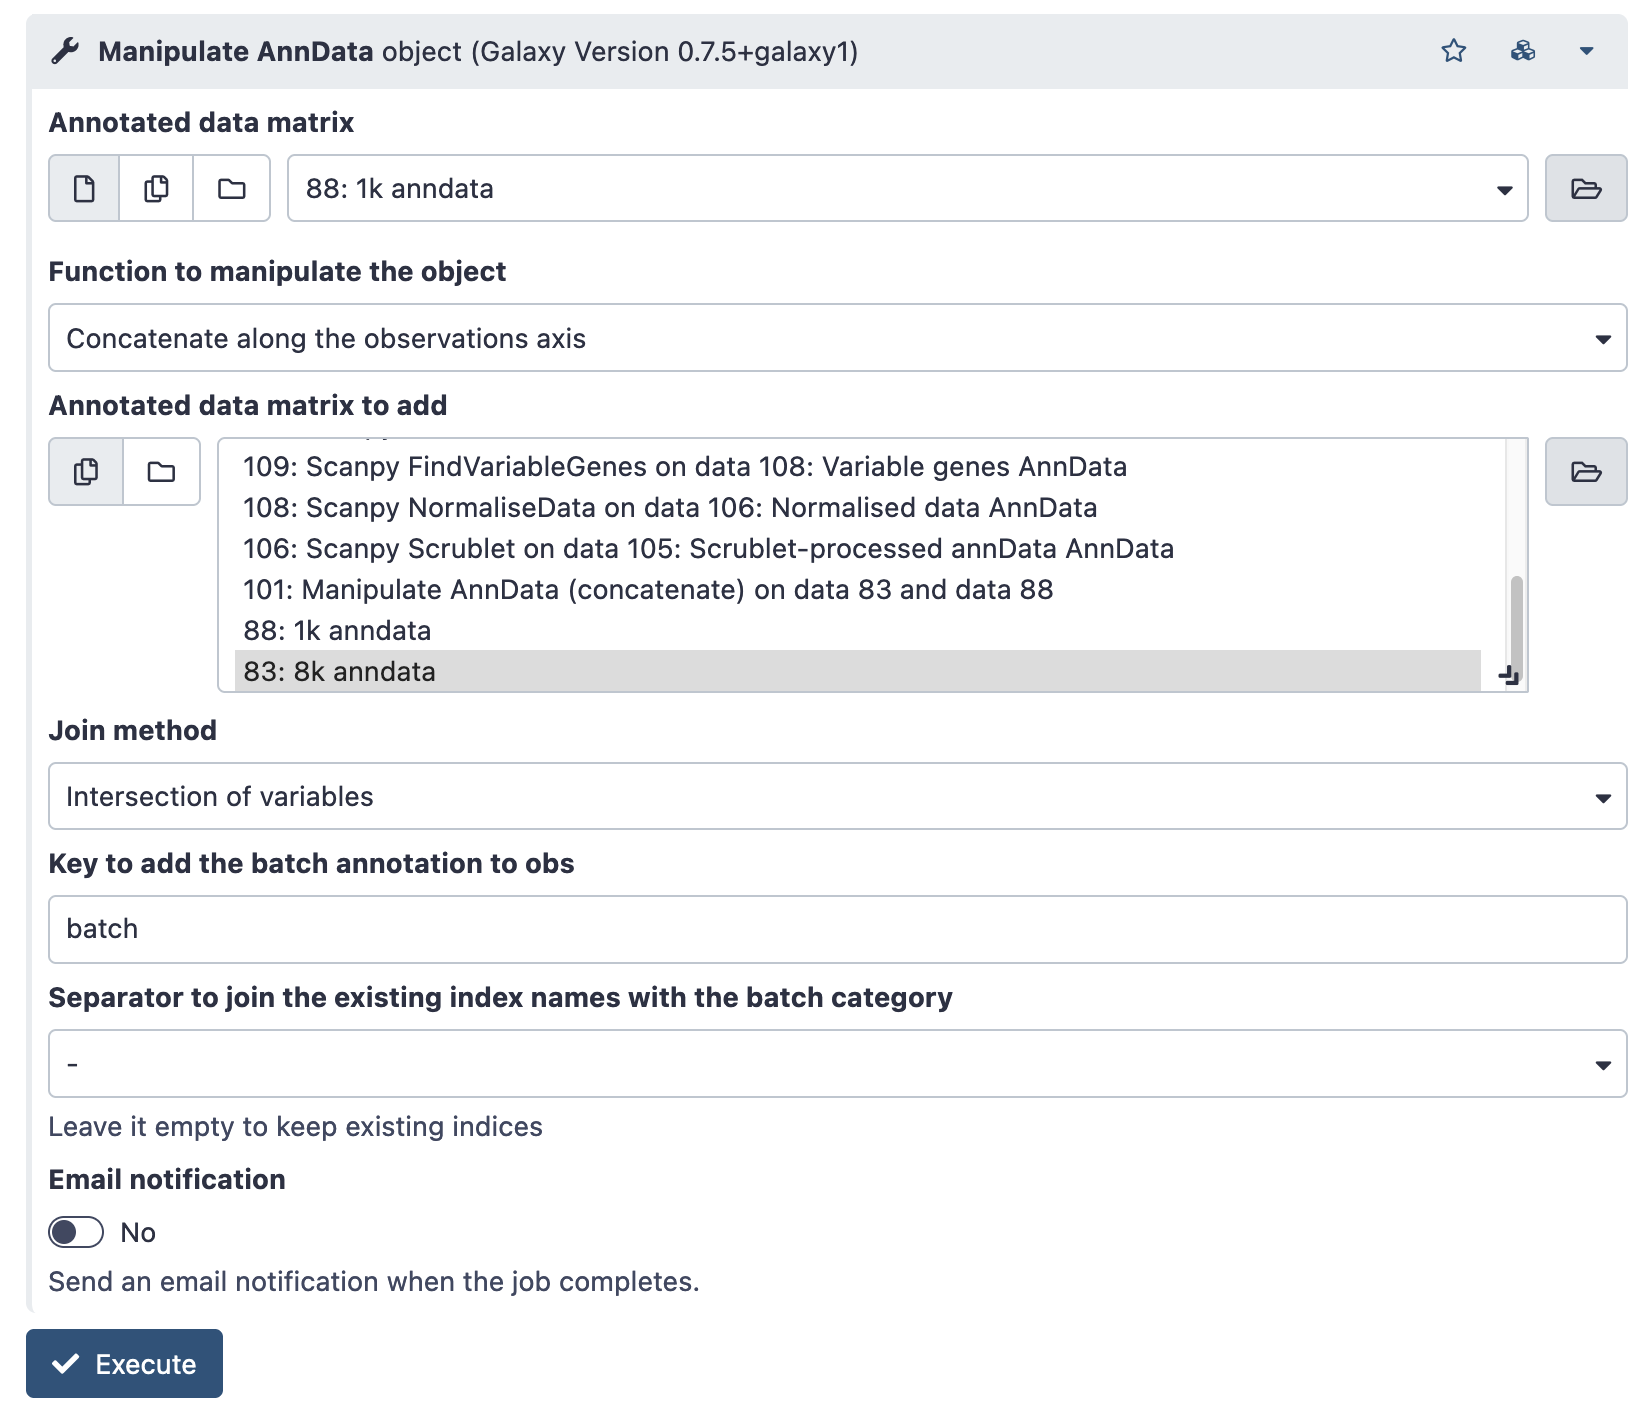1650x1424 pixels.
Task: Browse datasets for Annotated data matrix to add
Action: [x=1586, y=472]
